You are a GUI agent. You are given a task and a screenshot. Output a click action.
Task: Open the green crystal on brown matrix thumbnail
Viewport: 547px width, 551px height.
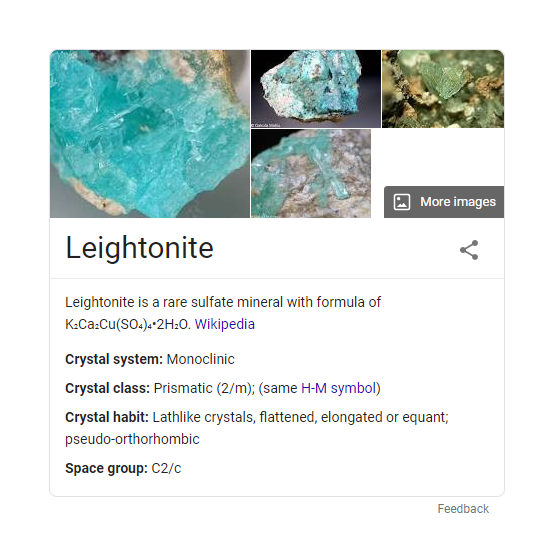click(x=443, y=89)
